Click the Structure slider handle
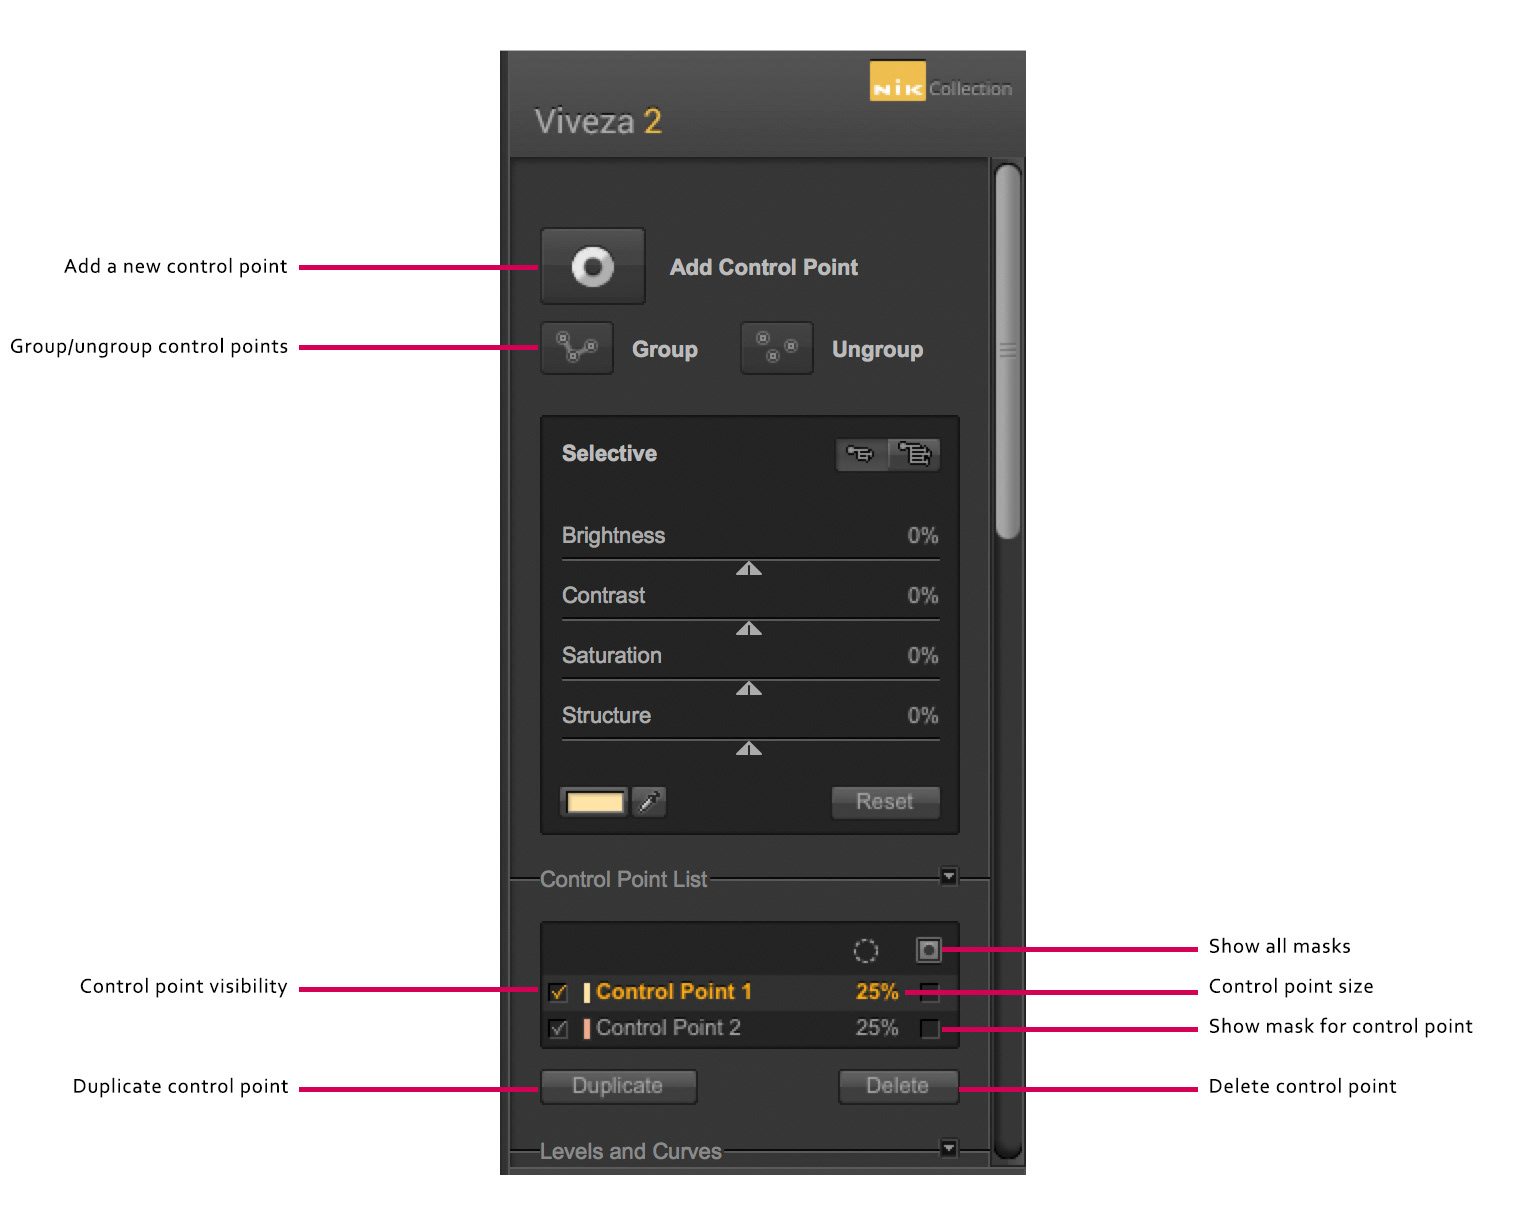 point(749,748)
